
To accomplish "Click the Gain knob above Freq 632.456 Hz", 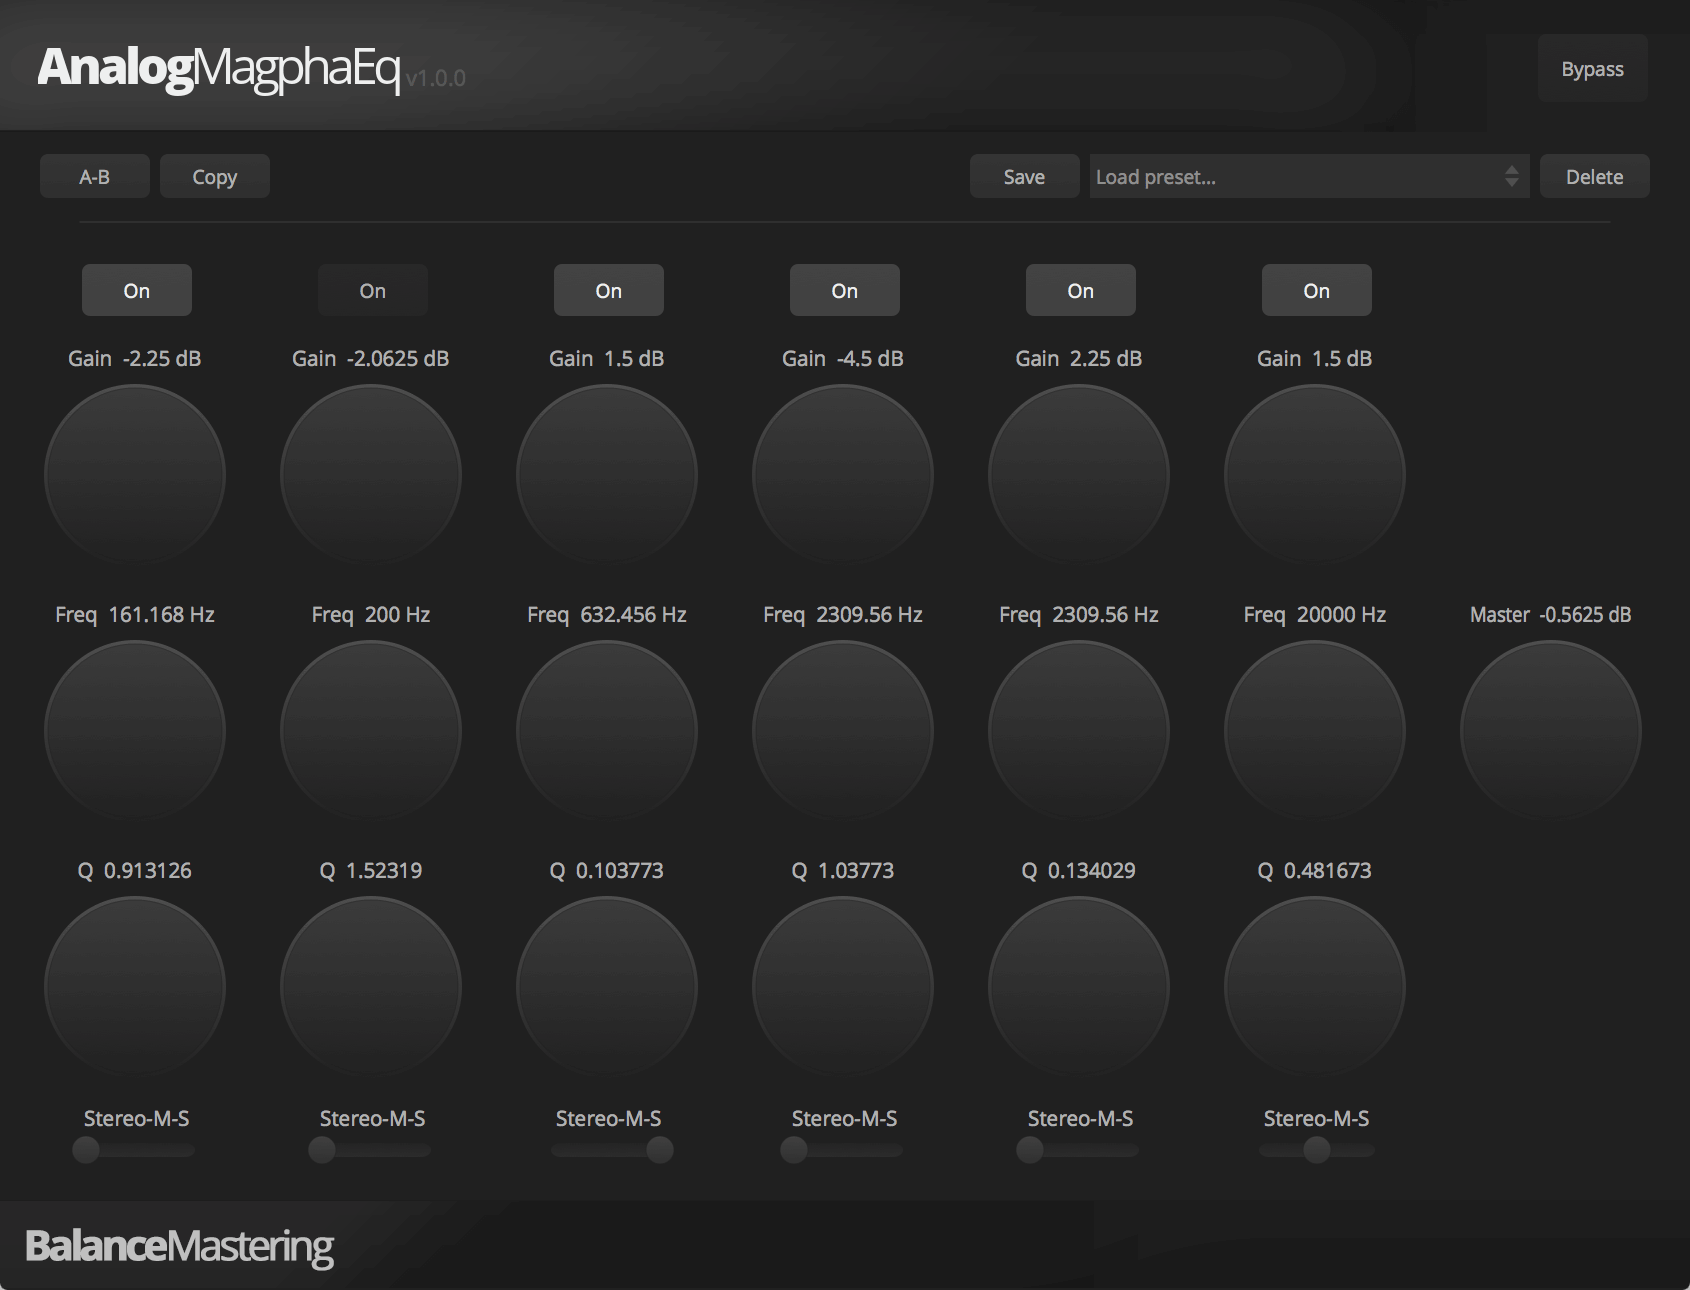I will point(607,475).
